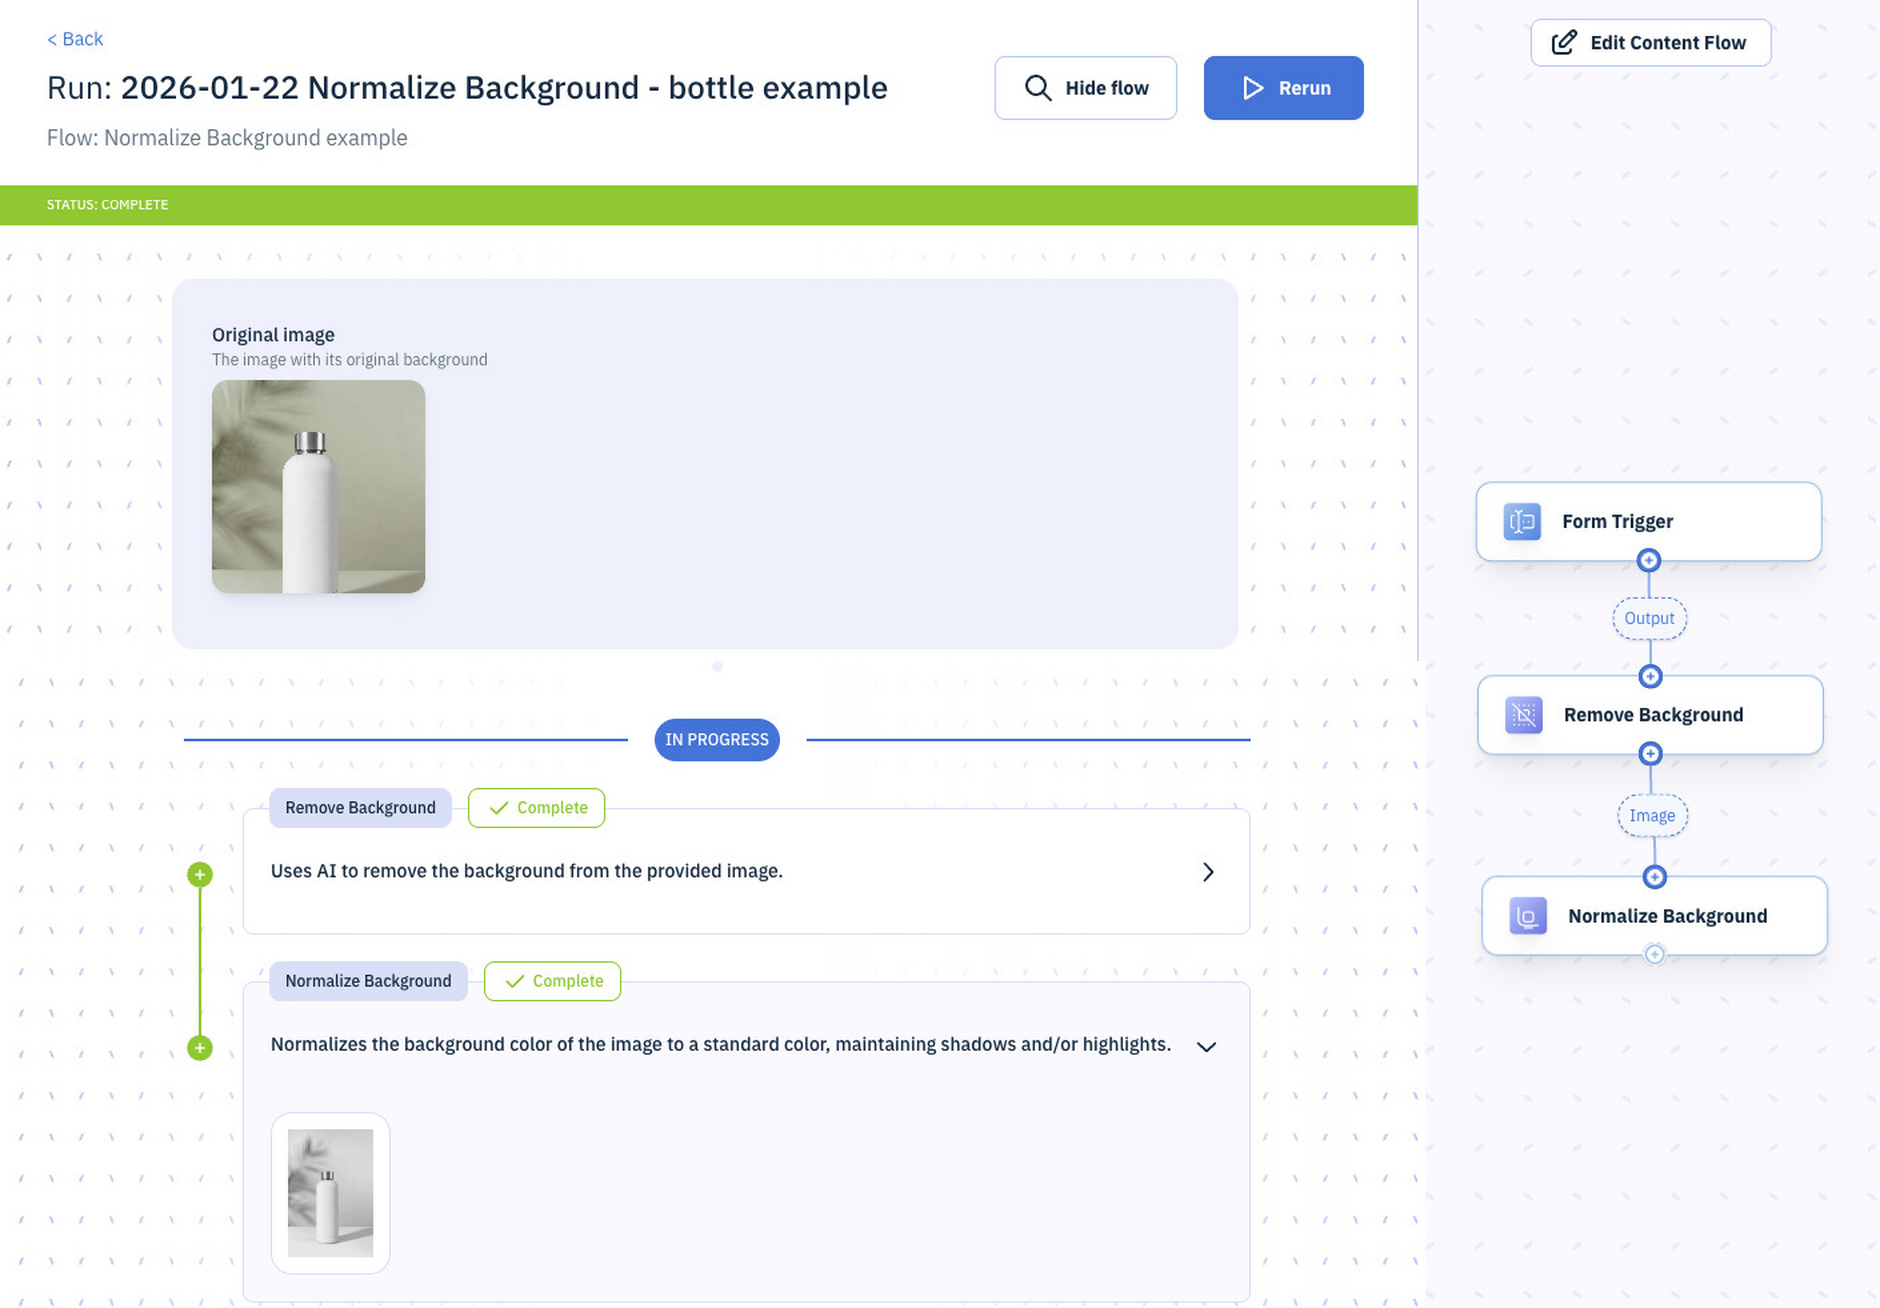Select the Normalize Background node icon
Viewport: 1880px width, 1308px height.
coord(1526,915)
